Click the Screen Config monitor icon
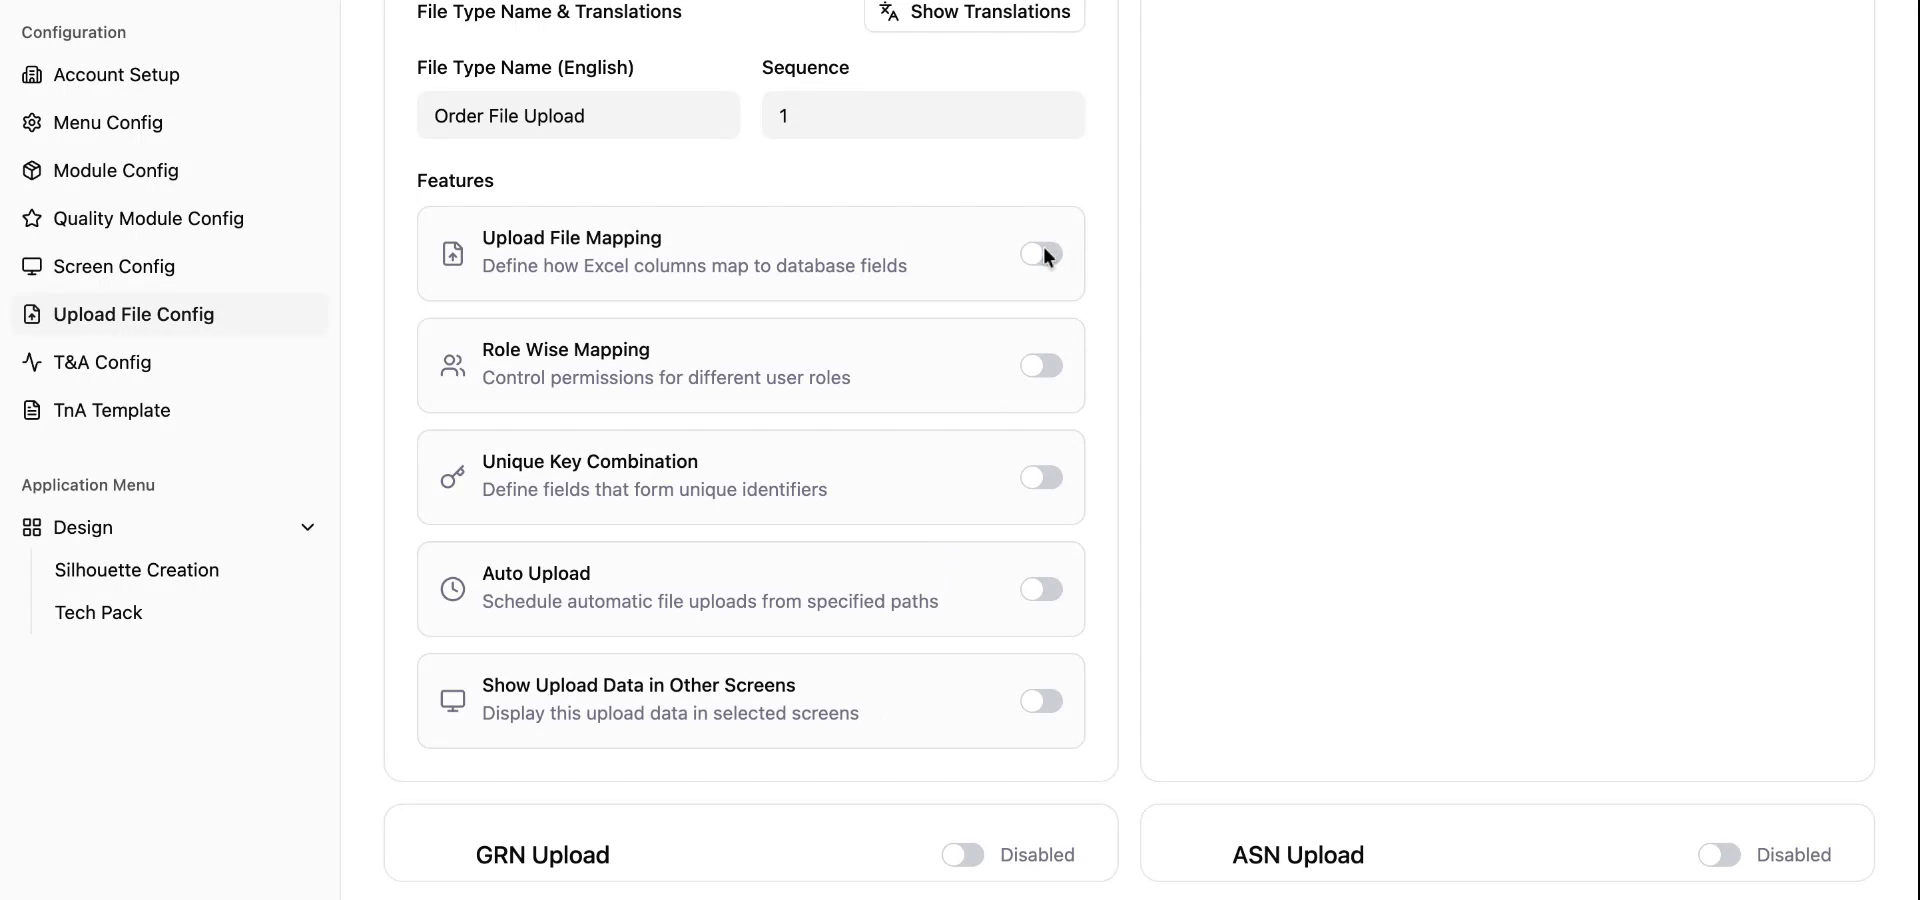The image size is (1920, 900). (33, 266)
